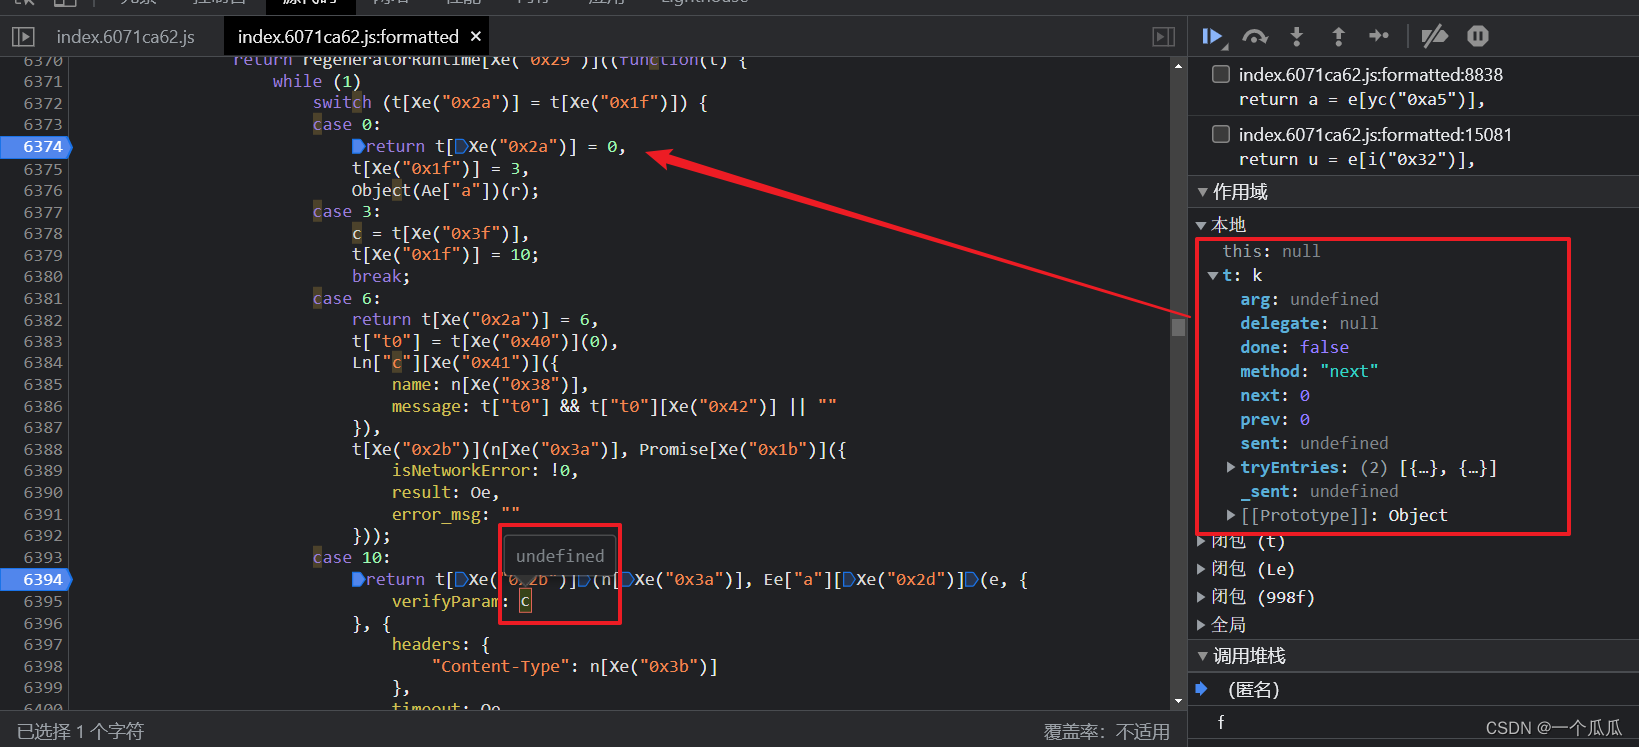
Task: Click 已选择 1 个字符 status text
Action: [x=80, y=732]
